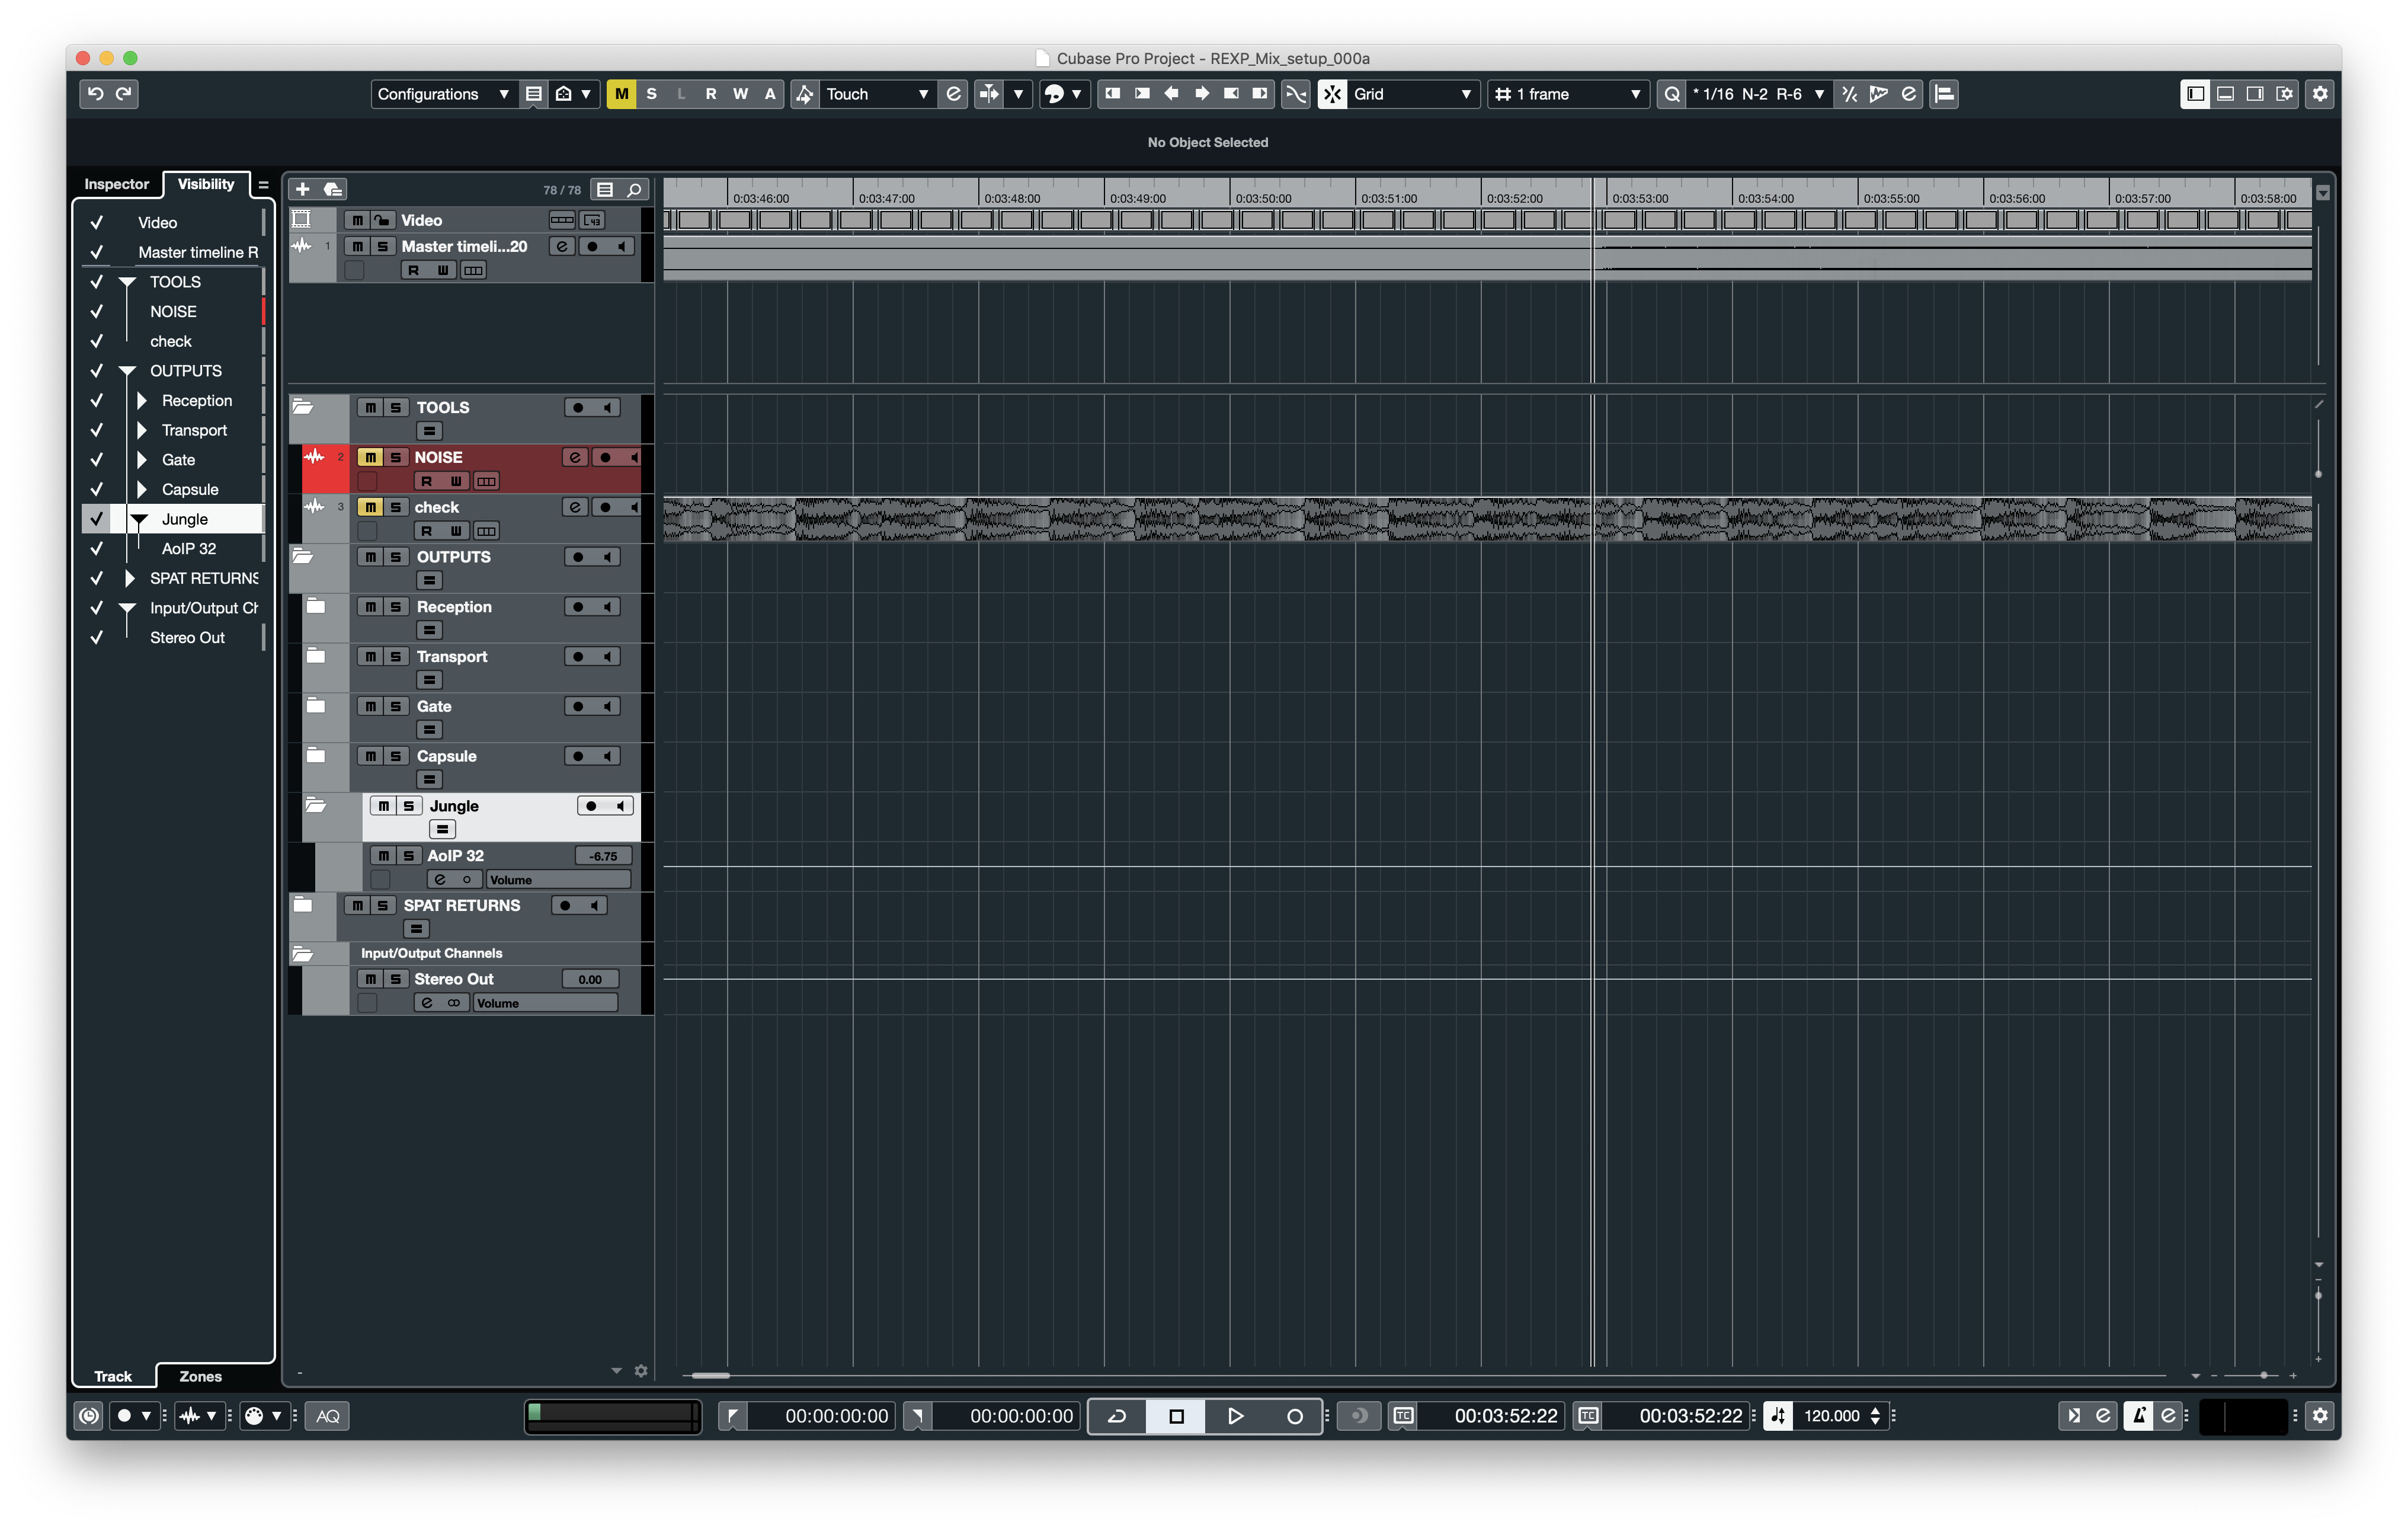
Task: Open TOOLS folder track icon
Action: 303,407
